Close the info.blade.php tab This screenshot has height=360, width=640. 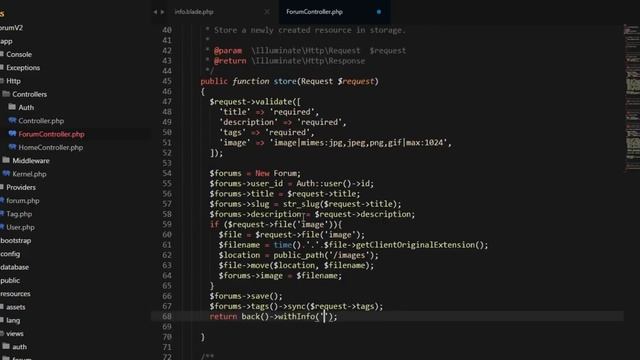tap(267, 12)
